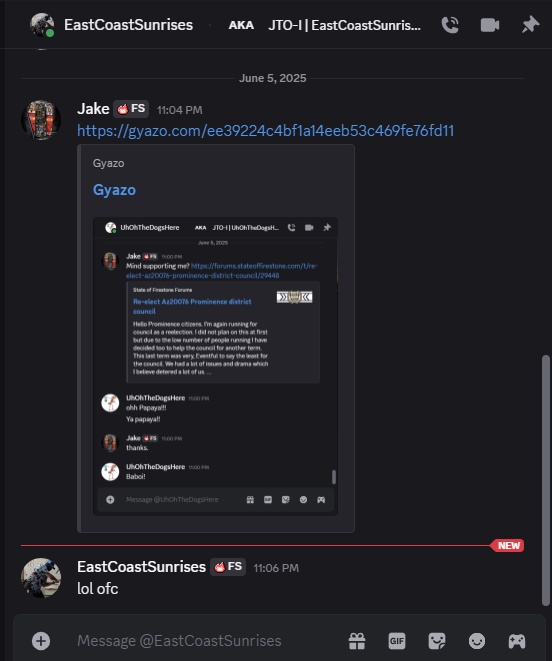Start a video call from header

tap(490, 25)
